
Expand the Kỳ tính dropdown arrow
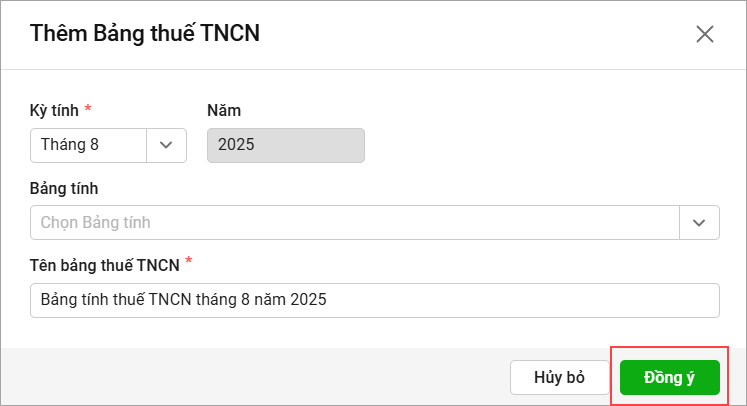167,145
